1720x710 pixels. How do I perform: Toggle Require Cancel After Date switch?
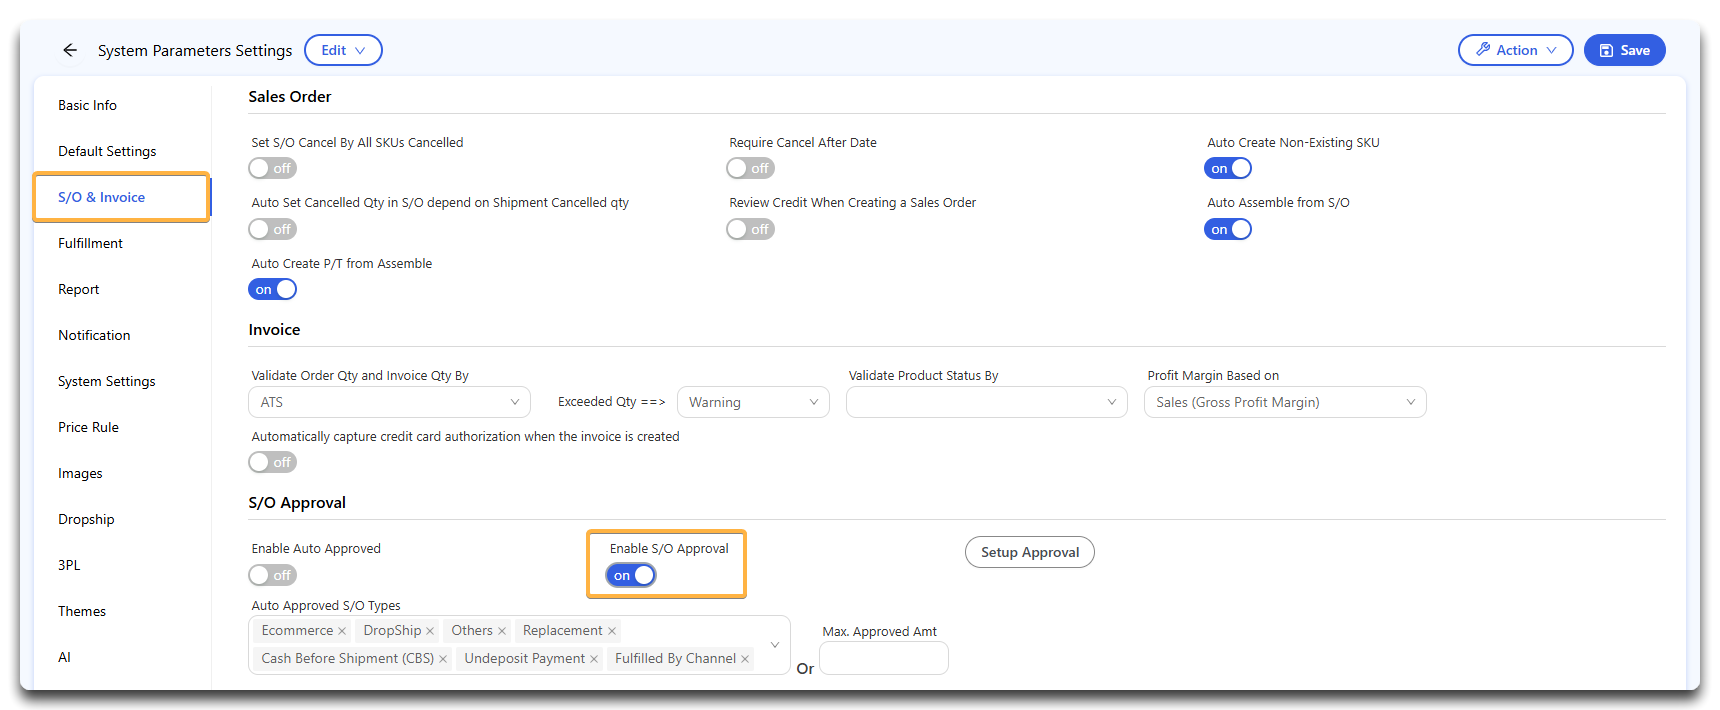point(751,168)
